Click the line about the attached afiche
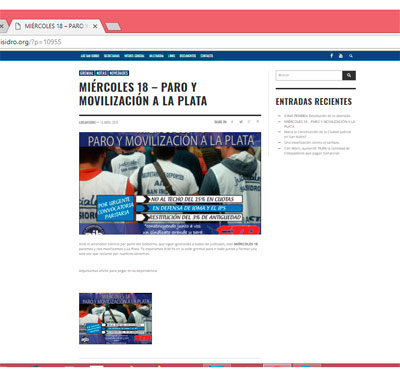This screenshot has width=400, height=390. [x=118, y=271]
